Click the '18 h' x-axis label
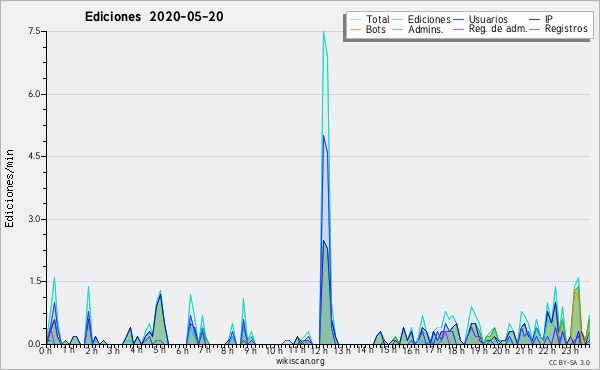Viewport: 600px width, 370px height. click(456, 351)
